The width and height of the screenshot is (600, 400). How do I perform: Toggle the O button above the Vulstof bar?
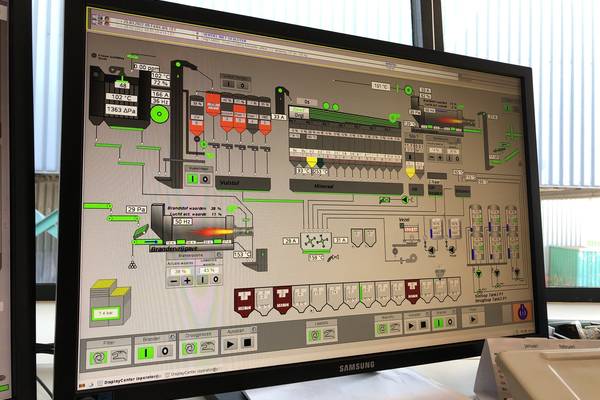205,178
